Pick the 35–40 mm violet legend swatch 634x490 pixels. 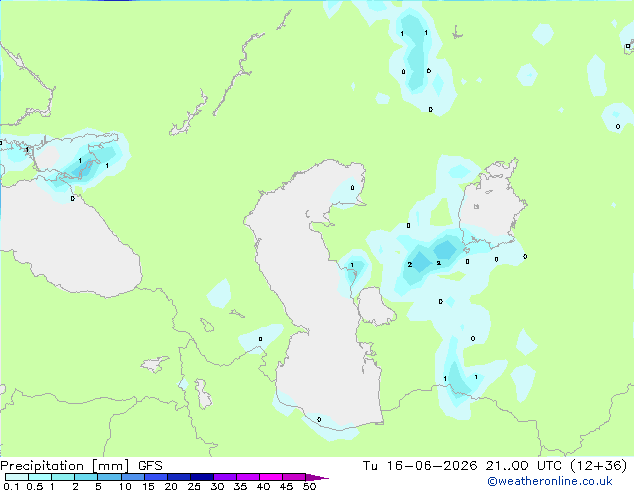248,477
